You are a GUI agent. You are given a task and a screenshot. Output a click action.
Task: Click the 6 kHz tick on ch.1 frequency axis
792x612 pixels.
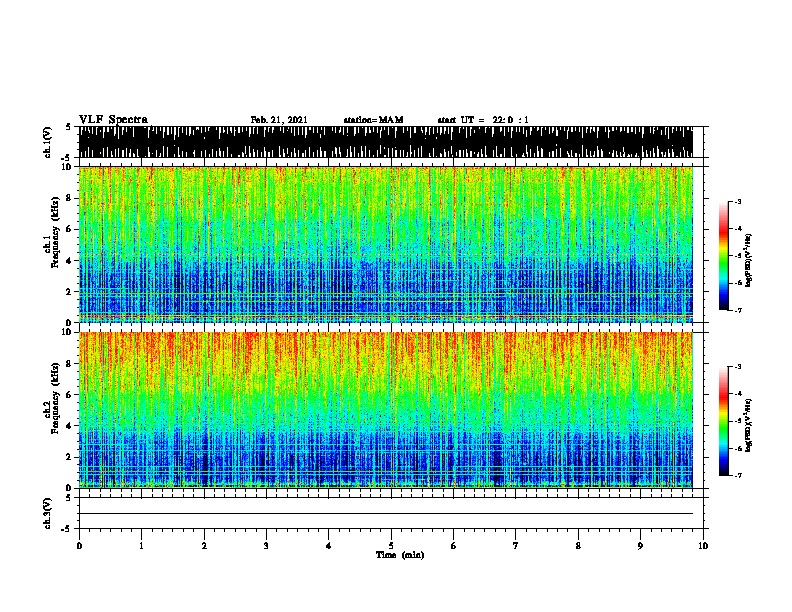coord(70,229)
